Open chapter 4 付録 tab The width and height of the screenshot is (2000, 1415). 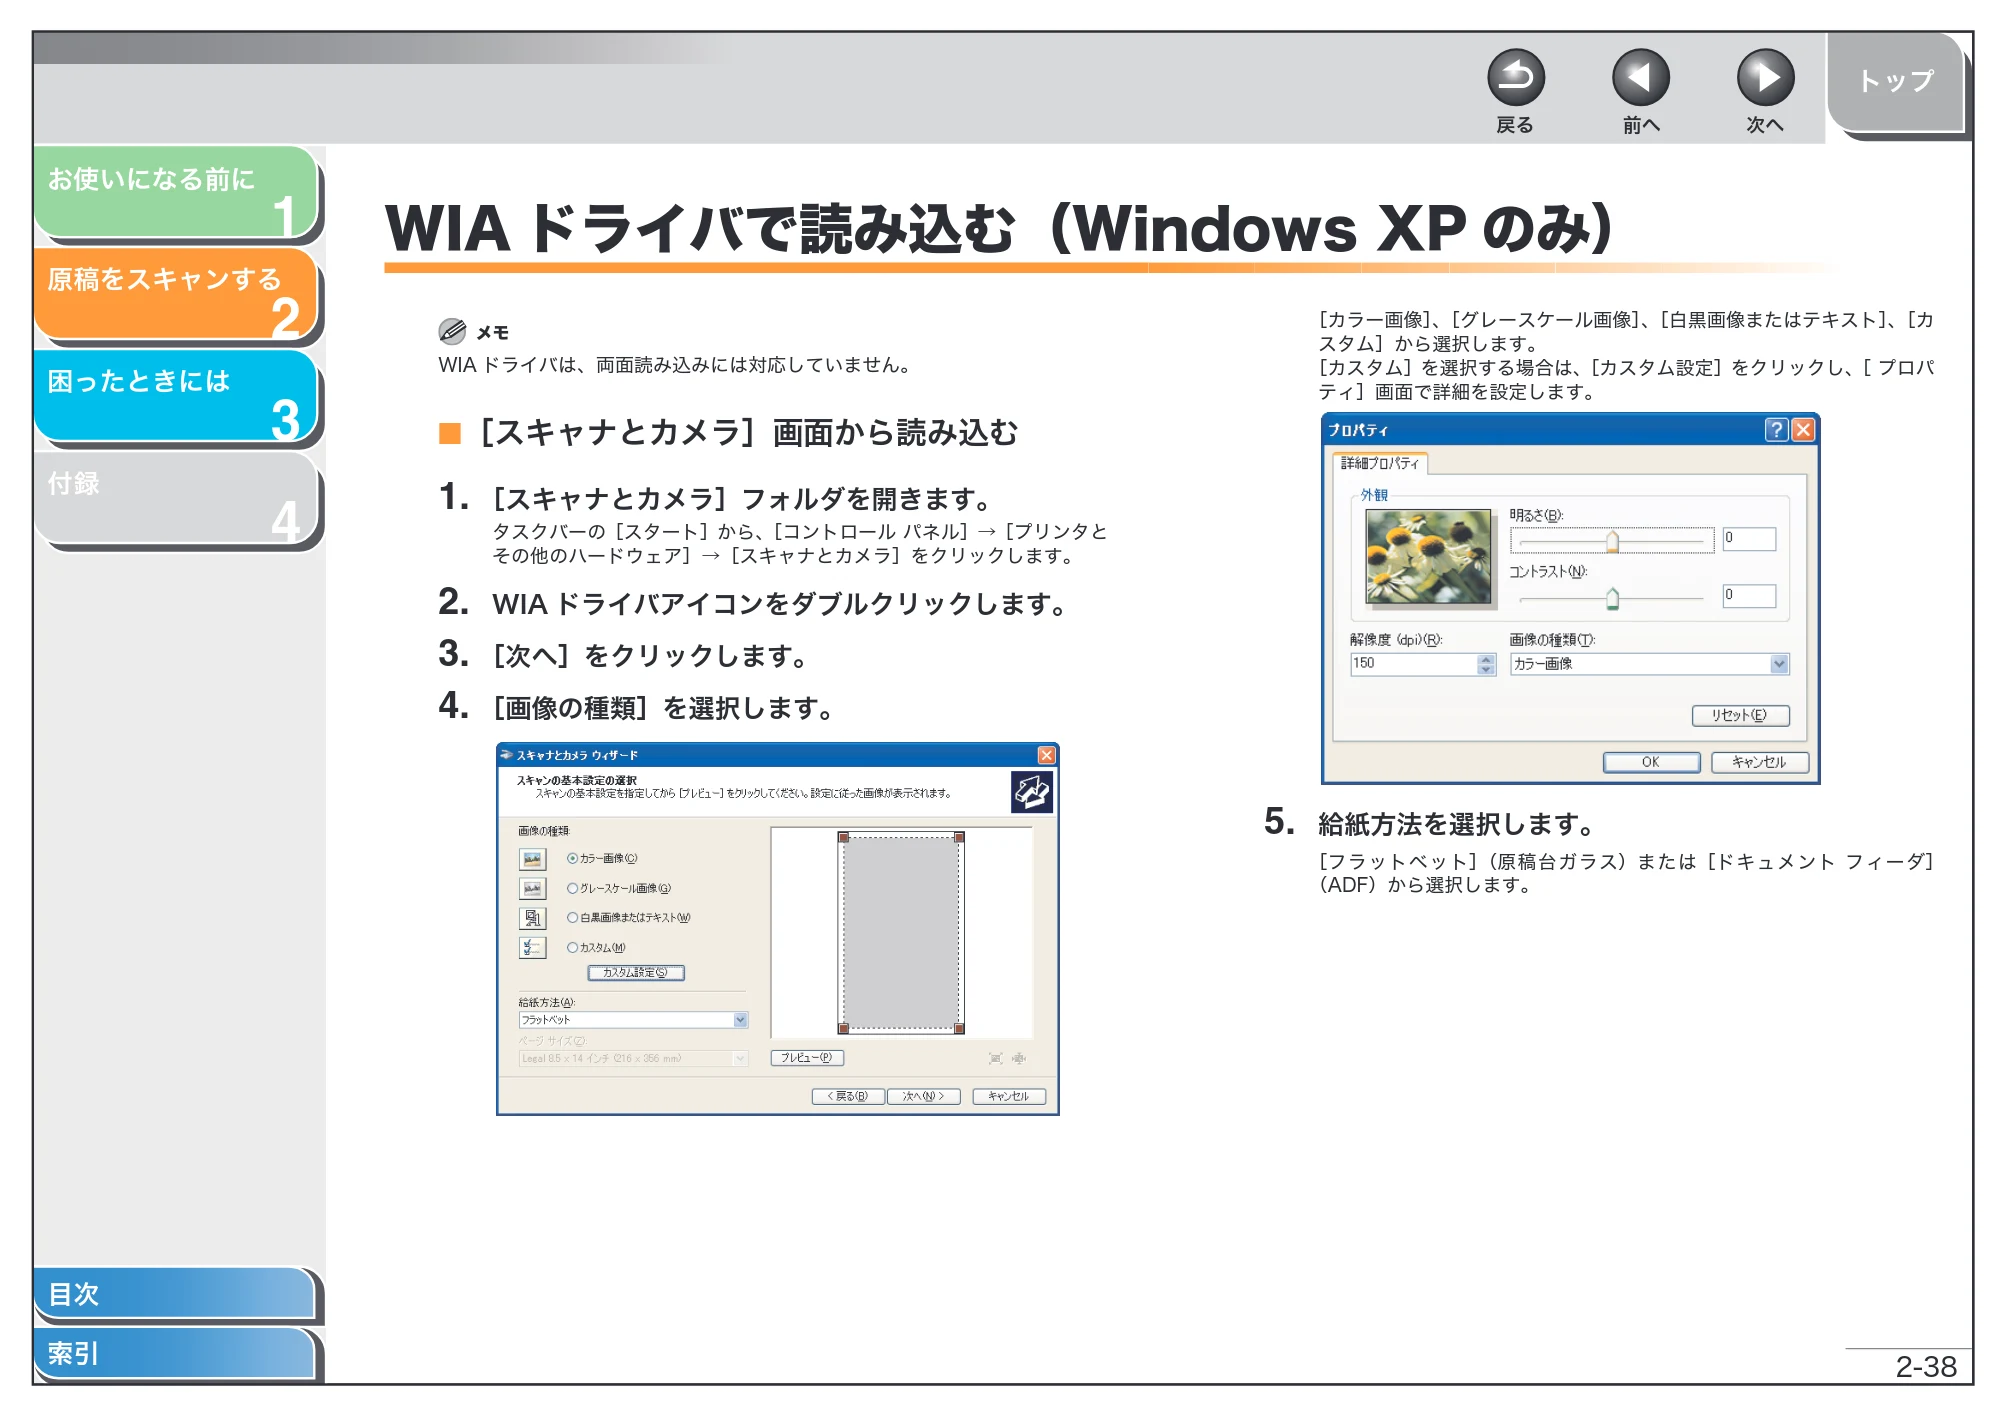[x=176, y=498]
